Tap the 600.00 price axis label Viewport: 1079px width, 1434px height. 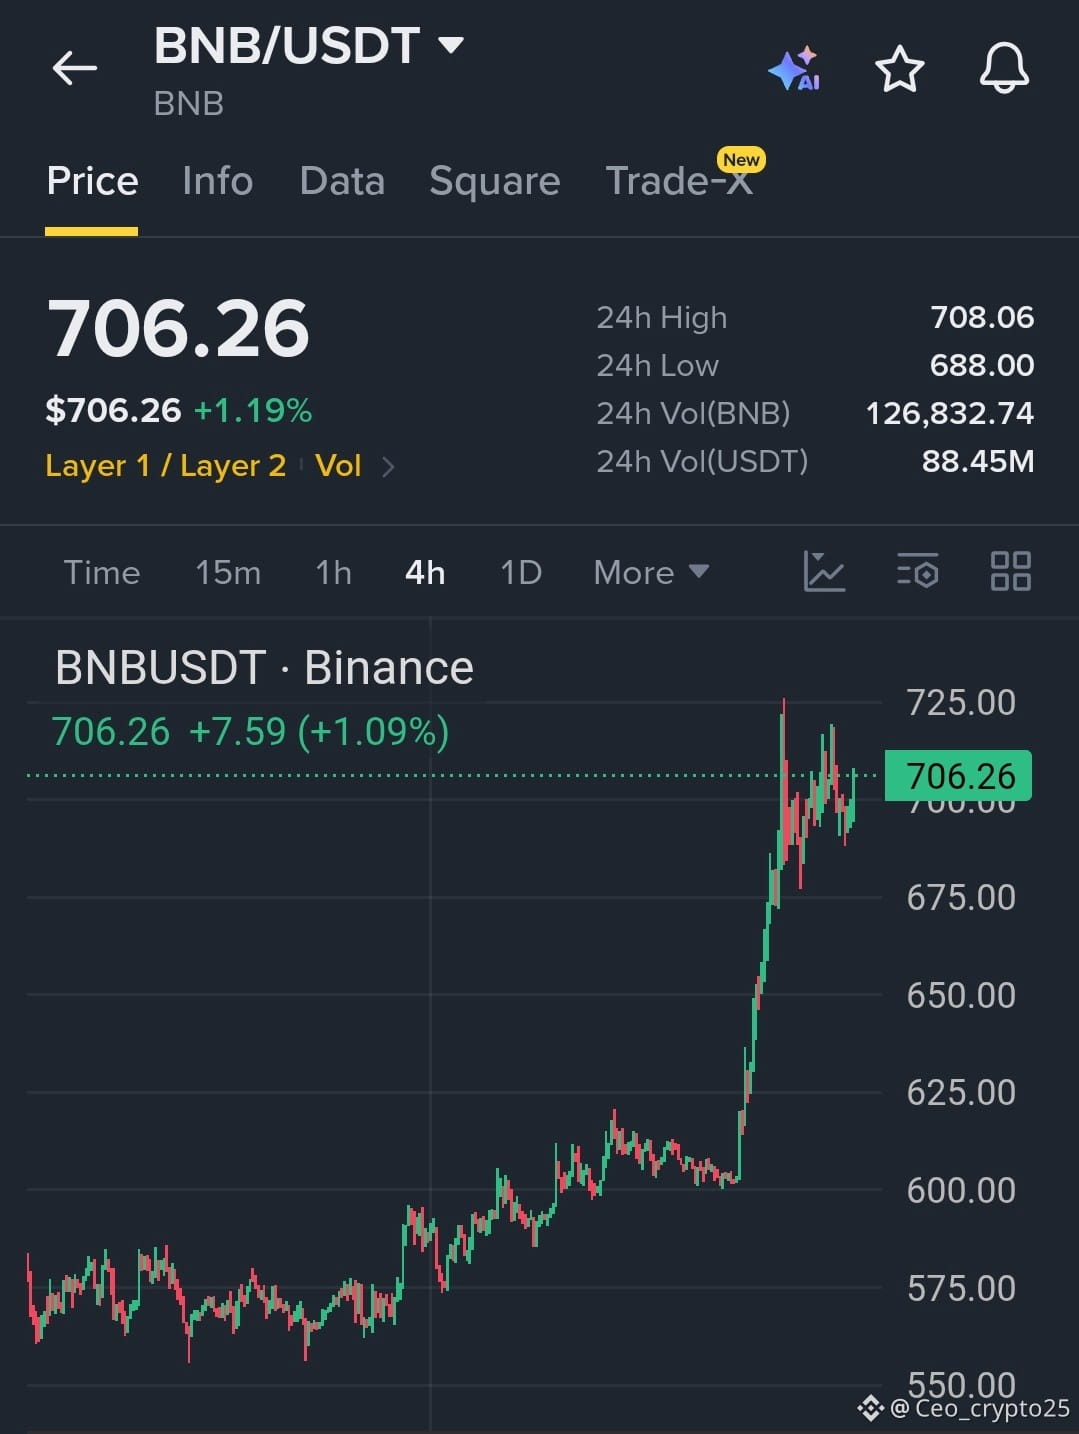[x=961, y=1191]
